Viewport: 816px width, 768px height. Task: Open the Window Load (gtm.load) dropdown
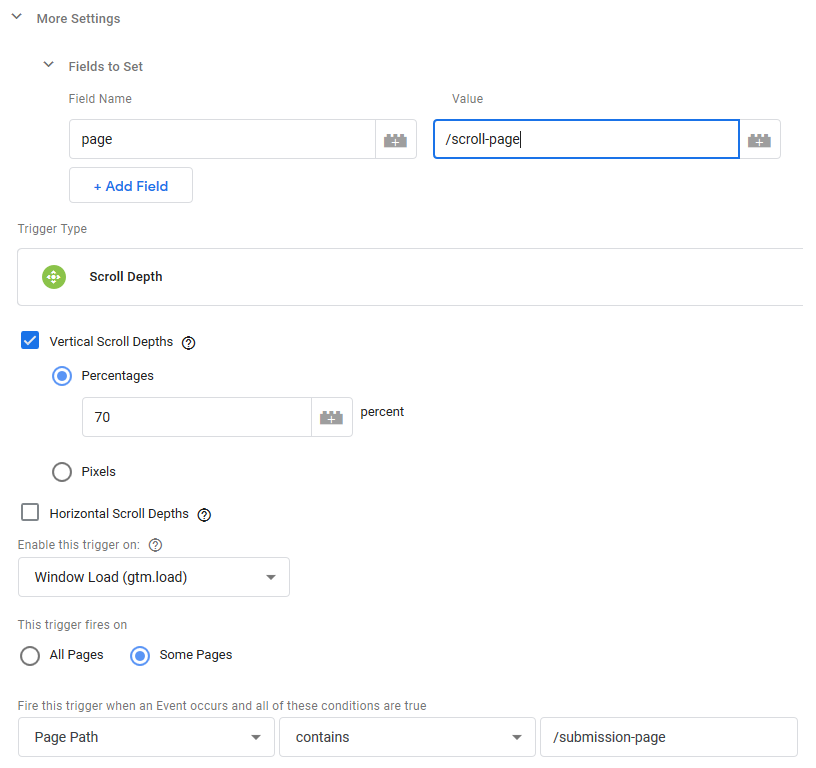point(154,577)
